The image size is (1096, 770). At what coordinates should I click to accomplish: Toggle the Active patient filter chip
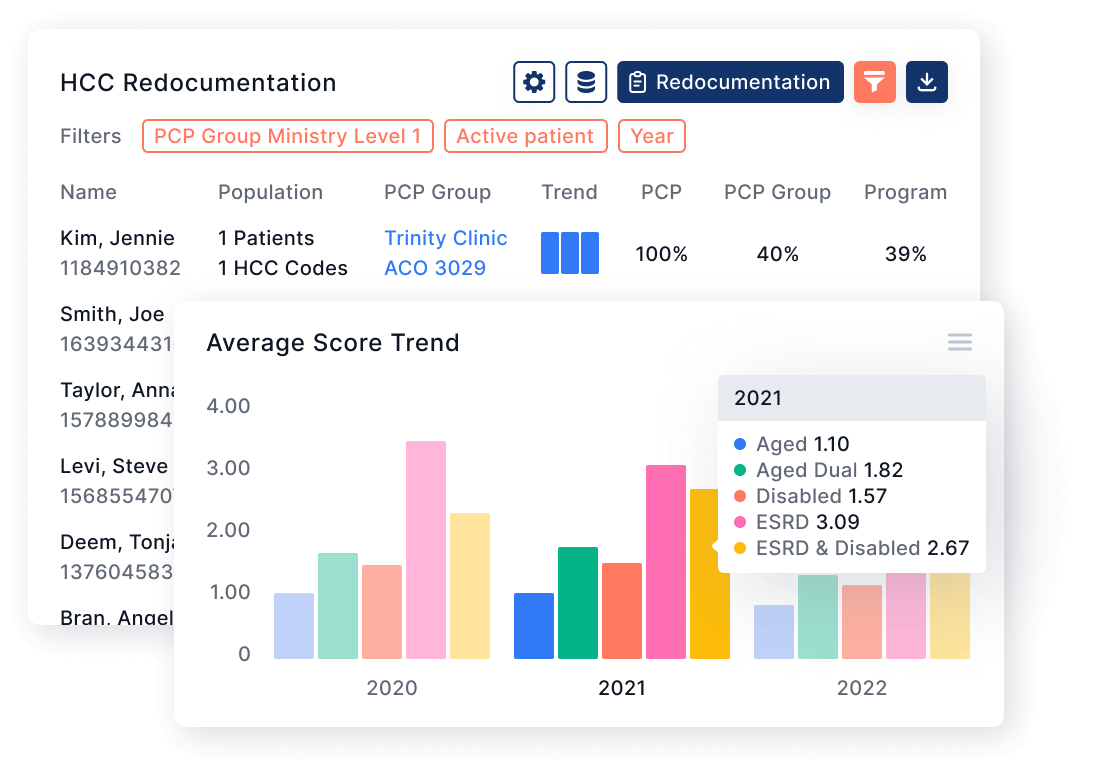(x=525, y=136)
